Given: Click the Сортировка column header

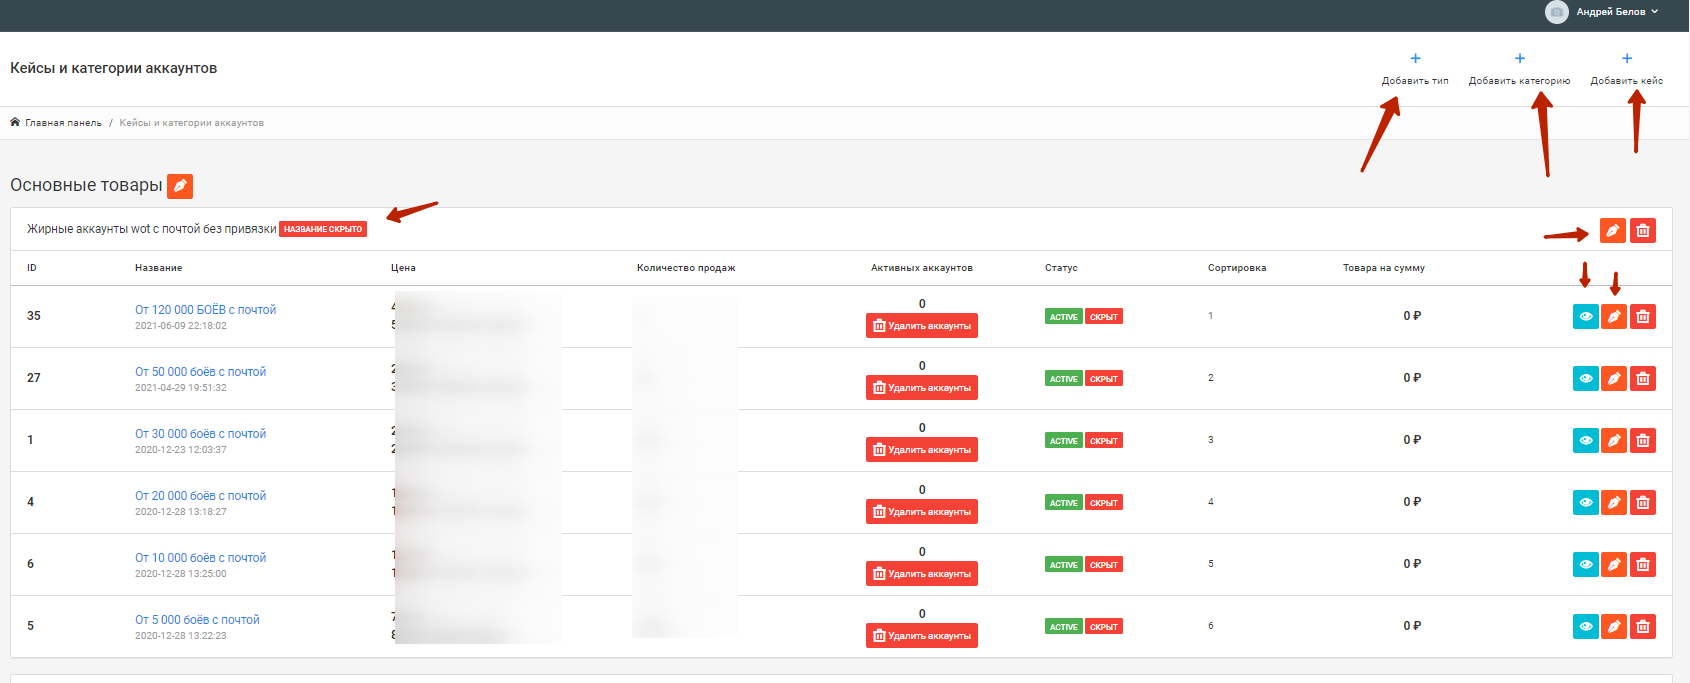Looking at the screenshot, I should coord(1236,268).
